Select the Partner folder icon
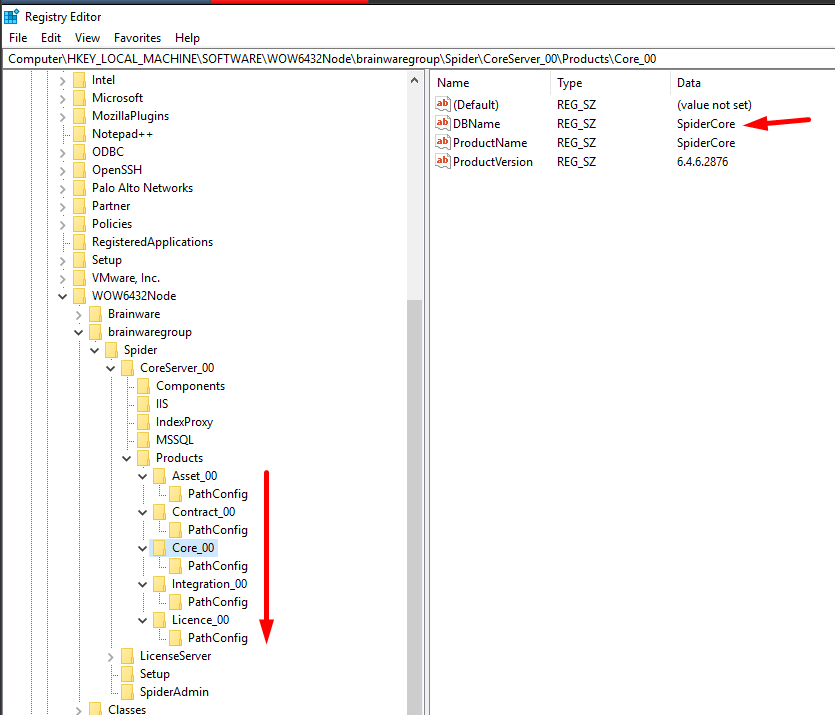Viewport: 835px width, 715px height. pos(79,206)
